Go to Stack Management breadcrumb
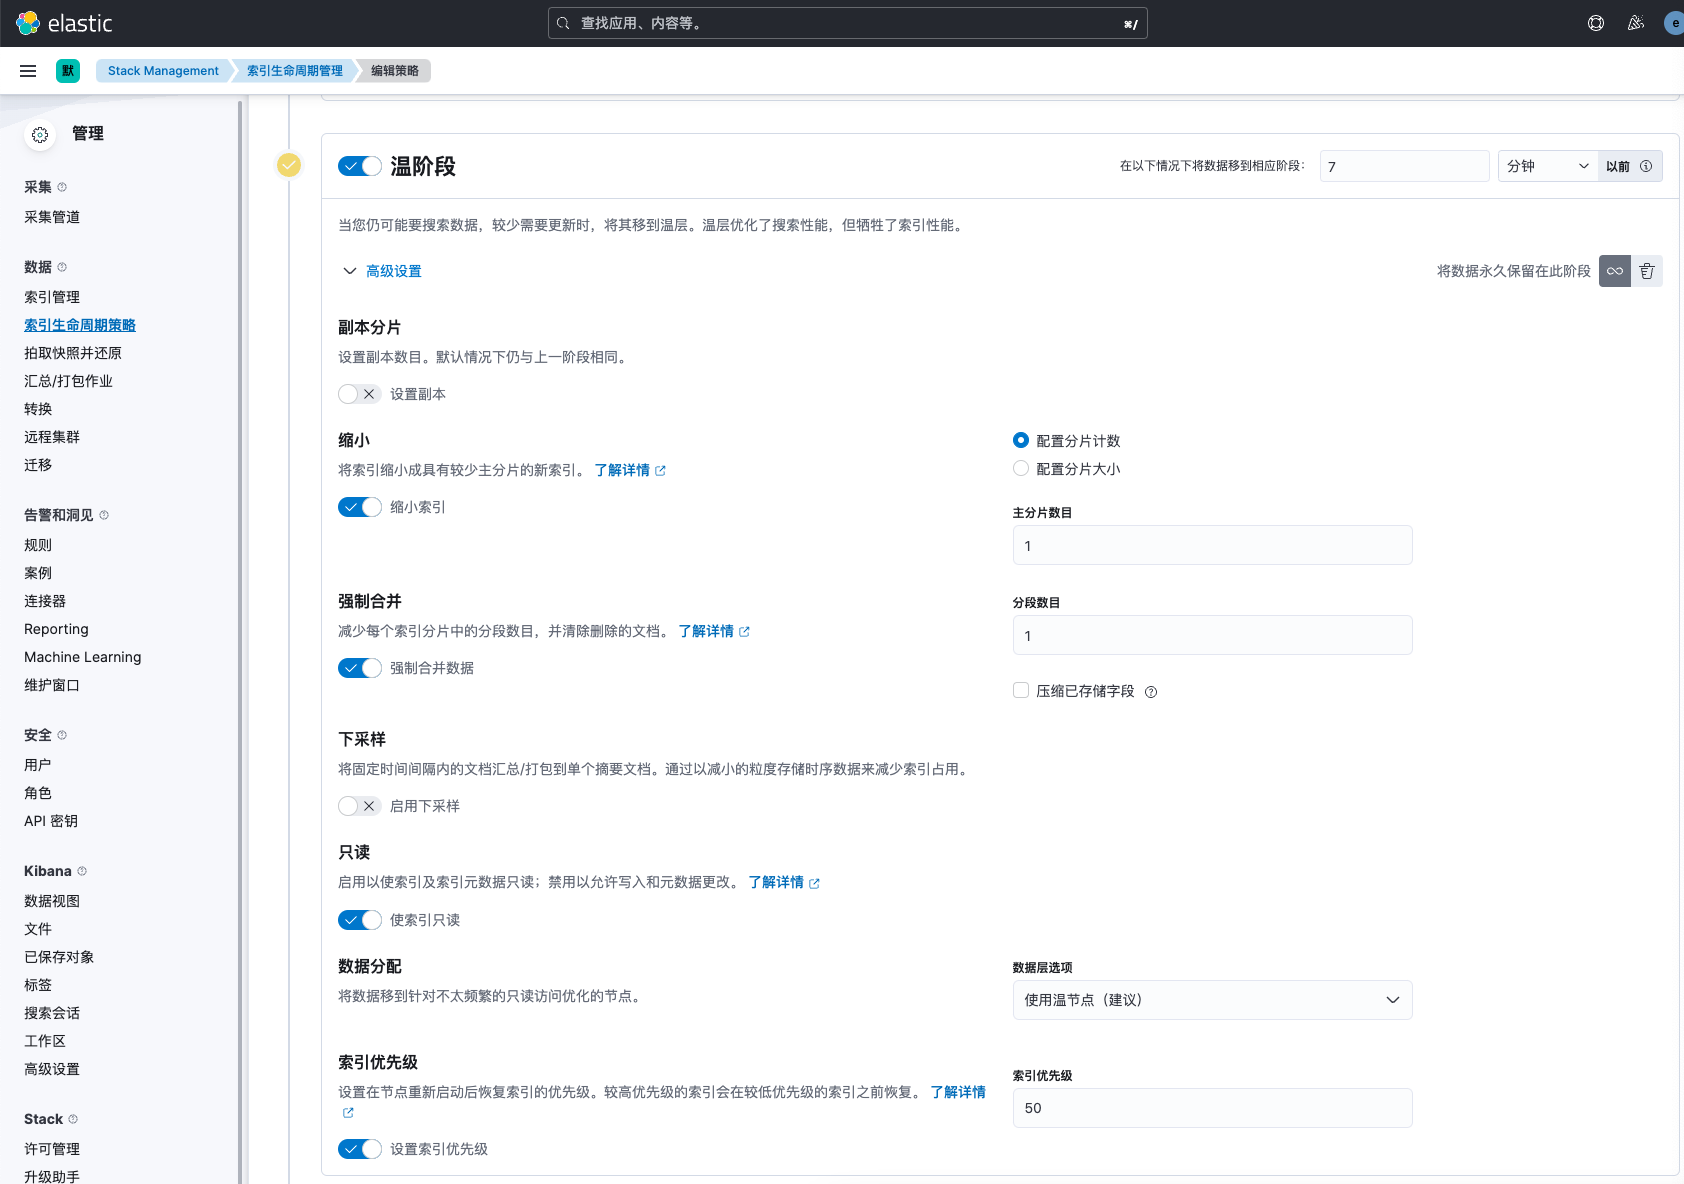The width and height of the screenshot is (1684, 1184). pyautogui.click(x=163, y=71)
